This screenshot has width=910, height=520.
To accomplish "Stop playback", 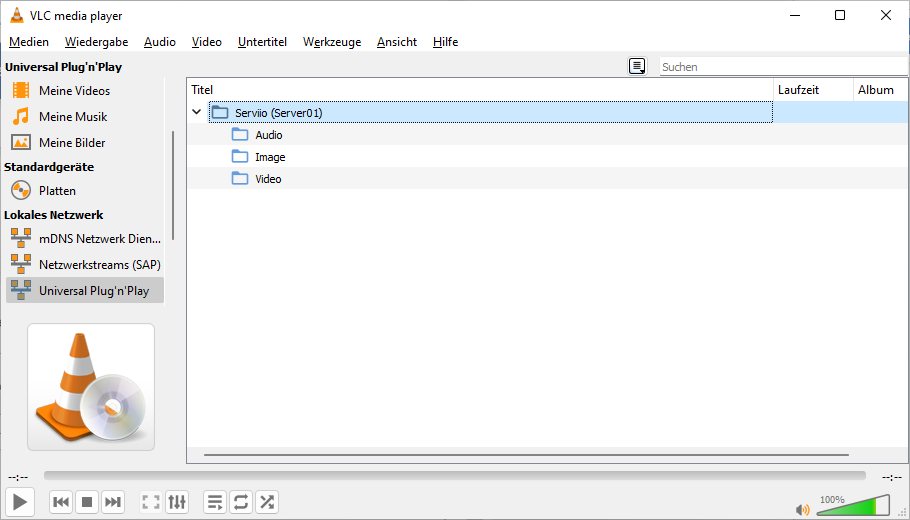I will click(87, 502).
